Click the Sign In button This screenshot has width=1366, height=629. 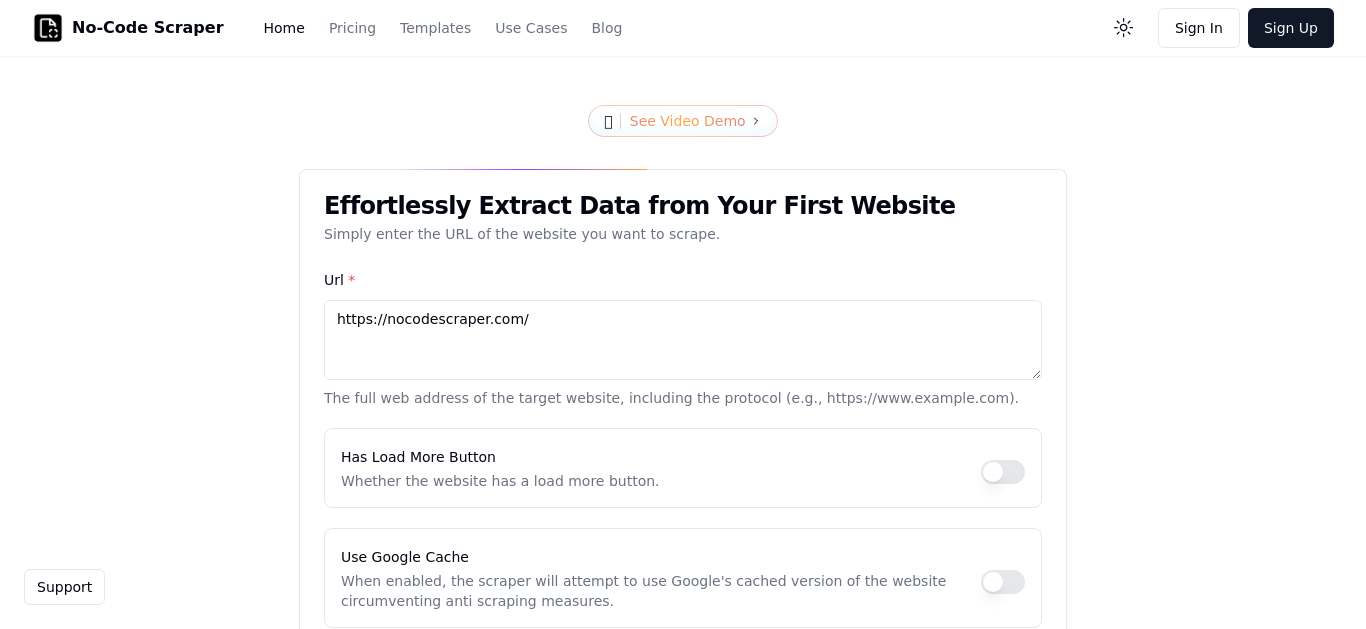click(1199, 28)
